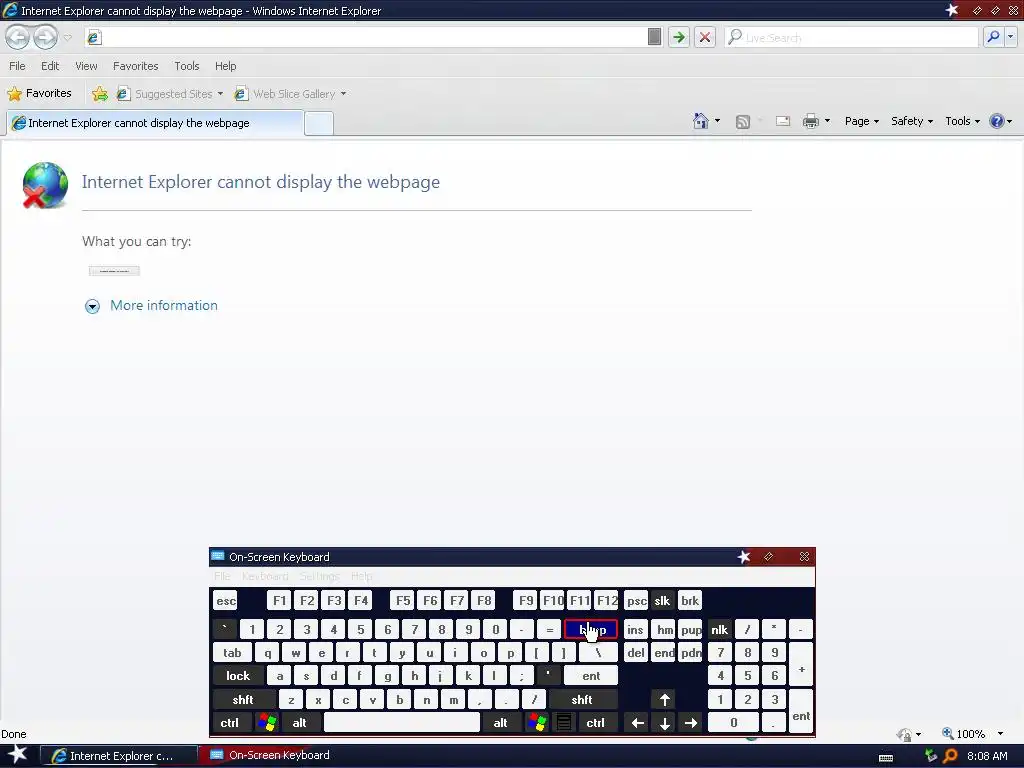Toggle the right shft key
This screenshot has height=768, width=1024.
[x=581, y=700]
